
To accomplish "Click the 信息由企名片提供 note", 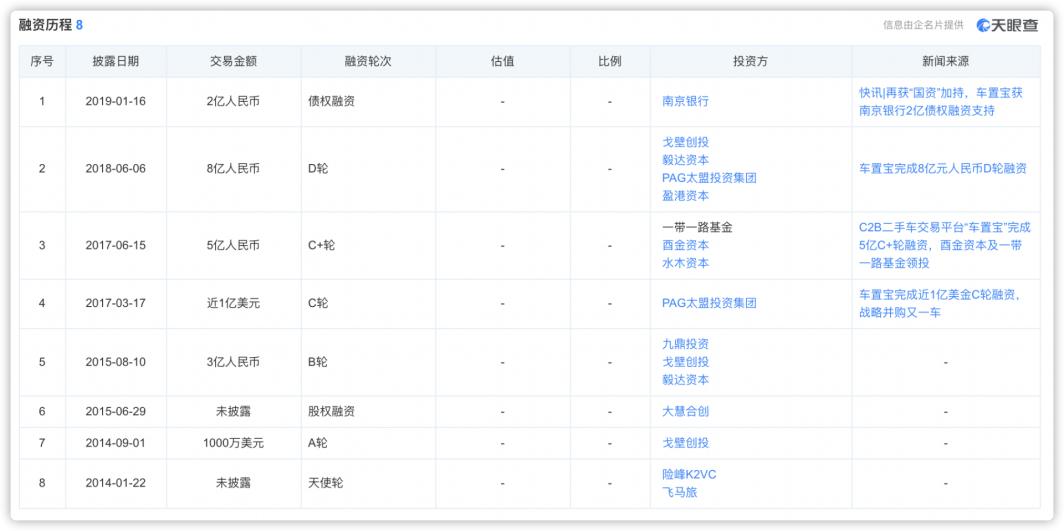I will pyautogui.click(x=923, y=25).
